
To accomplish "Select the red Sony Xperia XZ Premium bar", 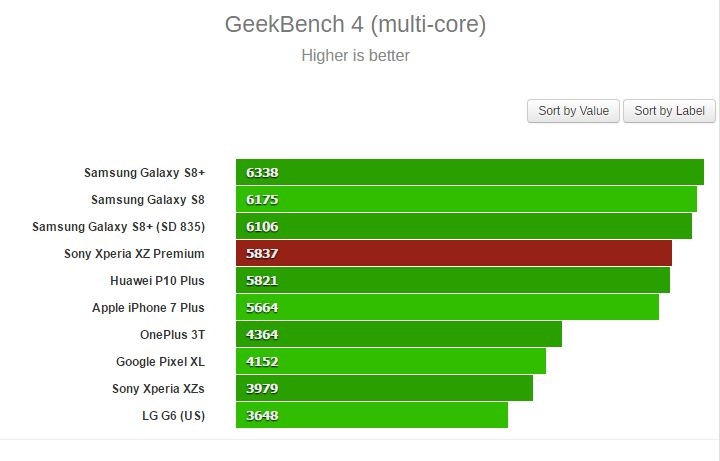I will point(454,253).
